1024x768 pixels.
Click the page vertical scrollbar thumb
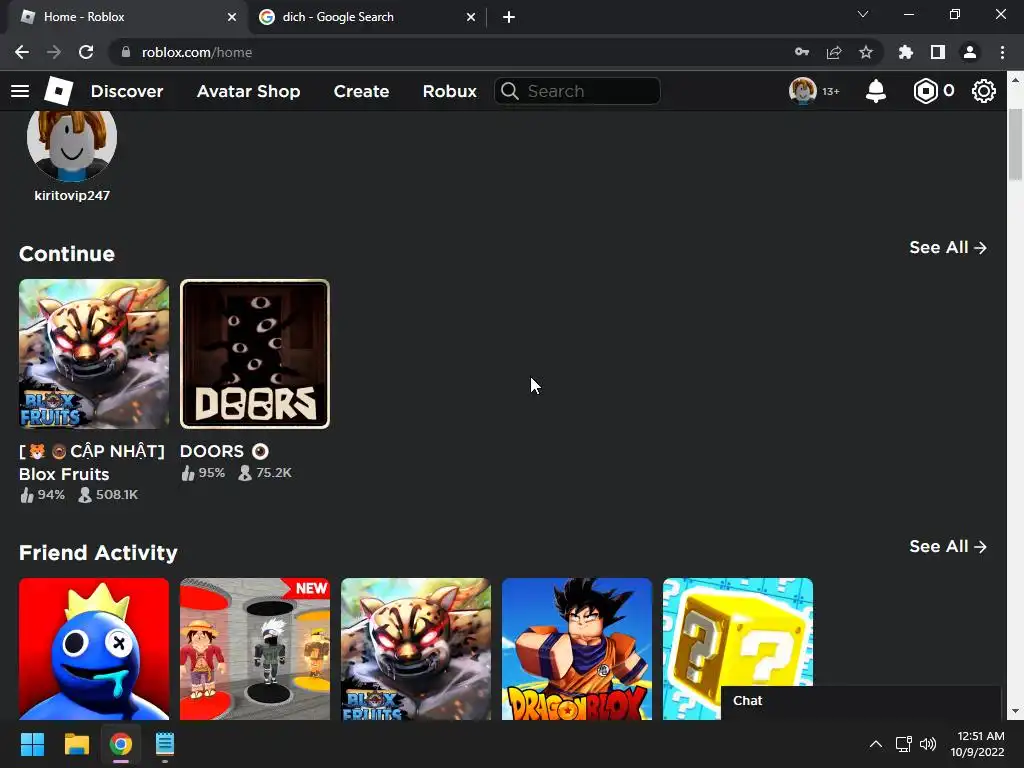click(x=1015, y=144)
